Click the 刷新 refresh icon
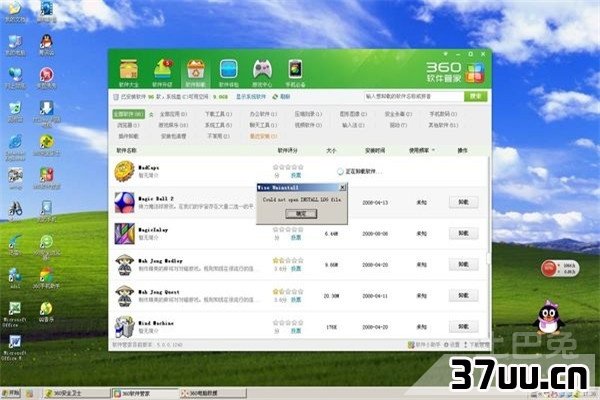Image resolution: width=600 pixels, height=400 pixels. (275, 97)
